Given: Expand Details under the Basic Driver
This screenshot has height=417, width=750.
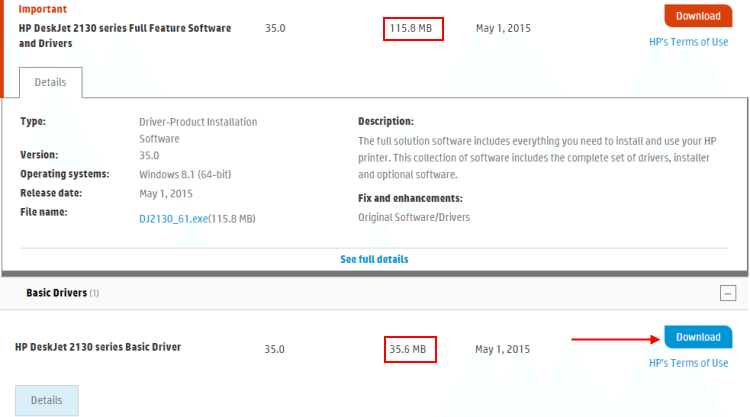Looking at the screenshot, I should pos(47,400).
